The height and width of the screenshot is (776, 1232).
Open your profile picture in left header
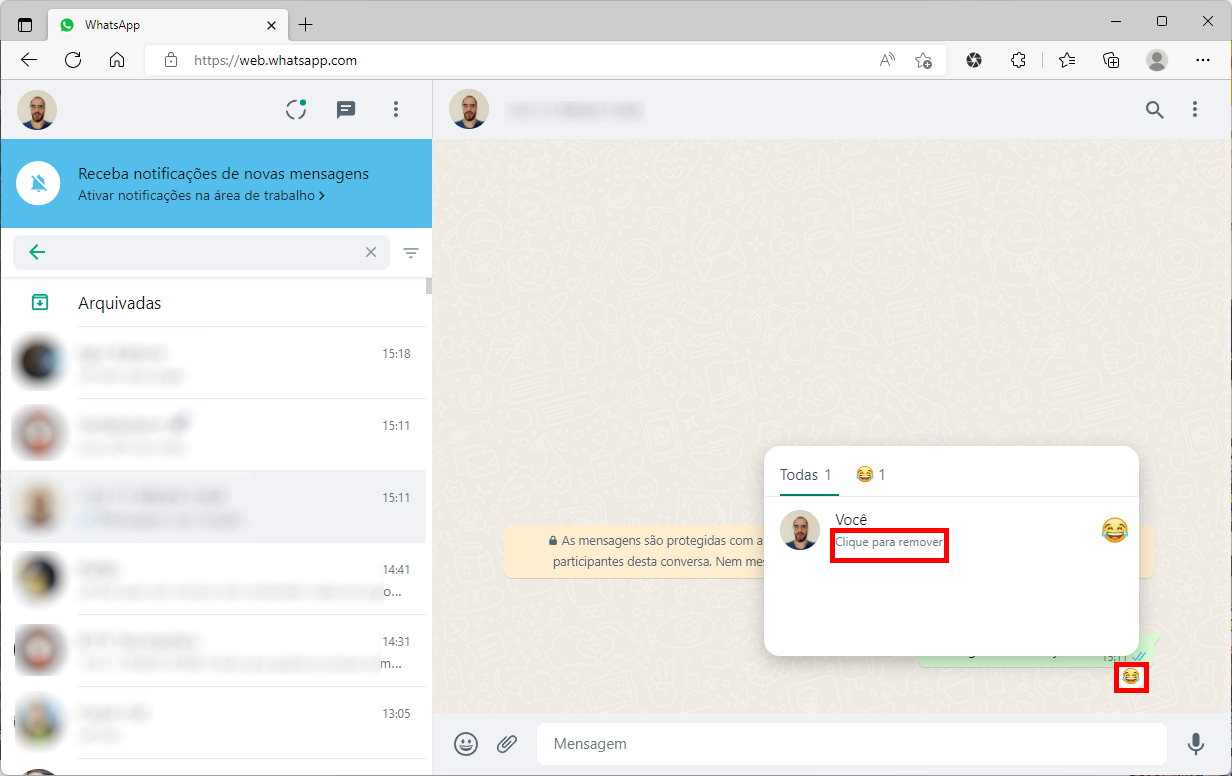(x=37, y=110)
